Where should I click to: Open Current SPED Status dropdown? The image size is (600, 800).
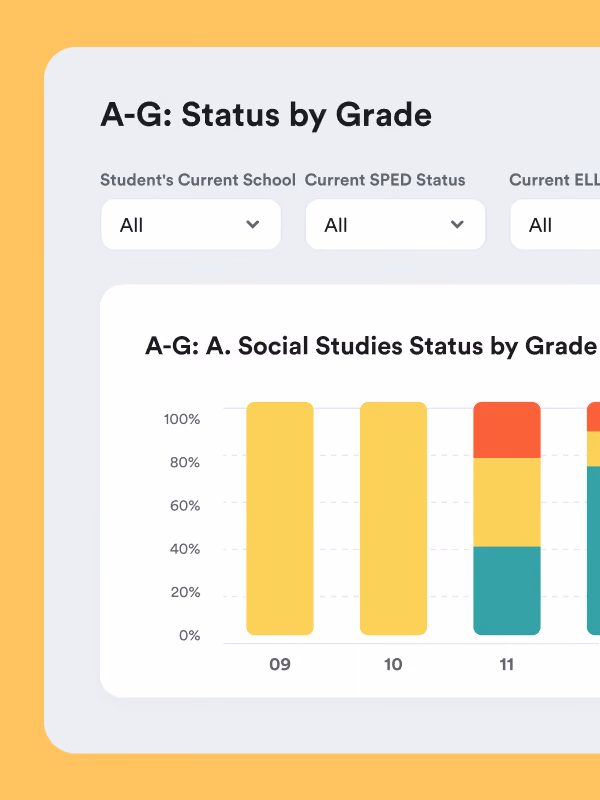click(395, 224)
